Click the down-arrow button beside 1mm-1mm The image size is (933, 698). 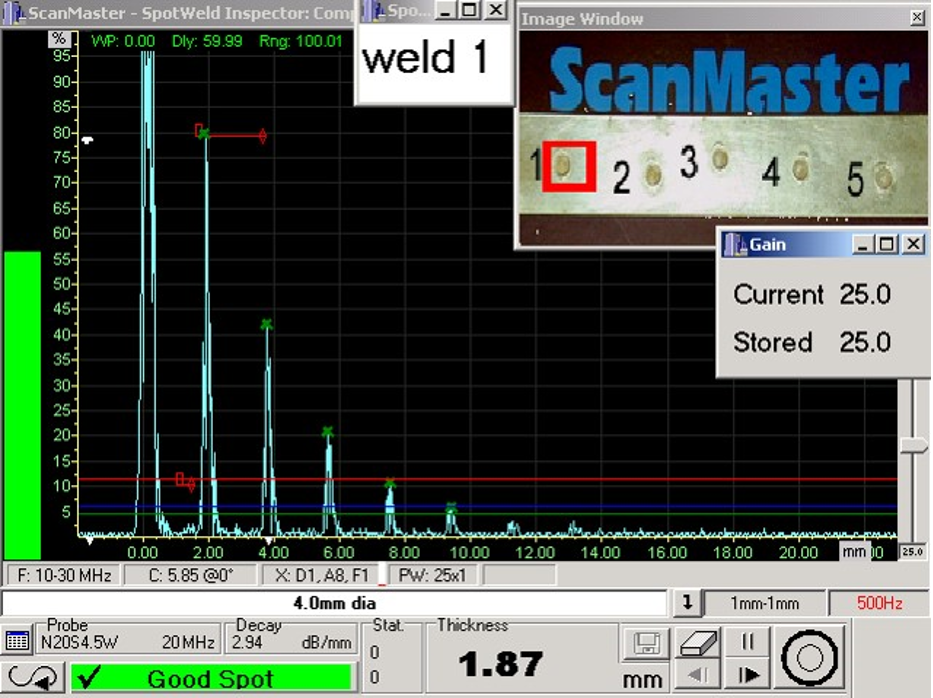687,603
